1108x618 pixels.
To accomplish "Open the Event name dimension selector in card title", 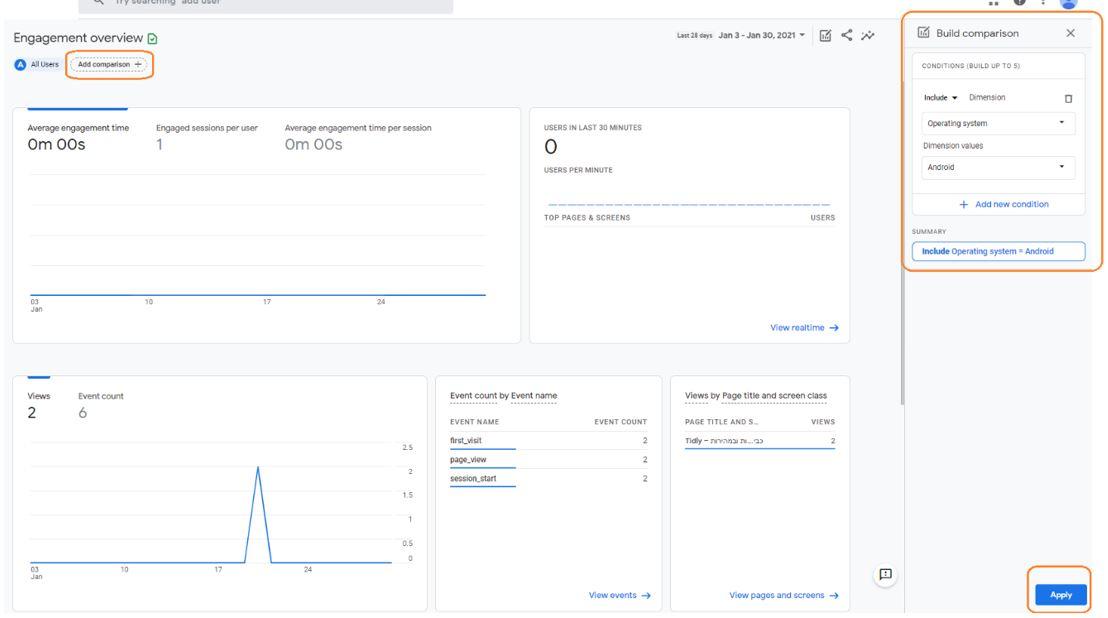I will click(x=534, y=396).
